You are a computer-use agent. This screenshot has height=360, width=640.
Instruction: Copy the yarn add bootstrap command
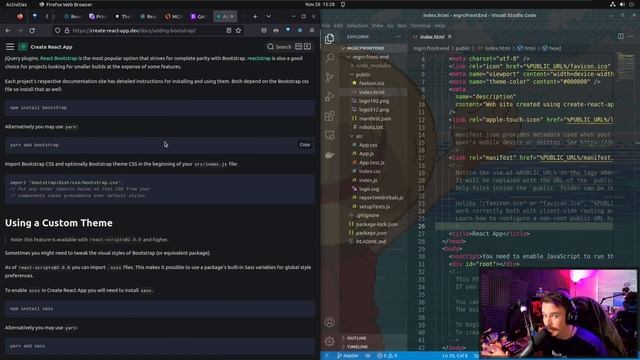(x=304, y=144)
